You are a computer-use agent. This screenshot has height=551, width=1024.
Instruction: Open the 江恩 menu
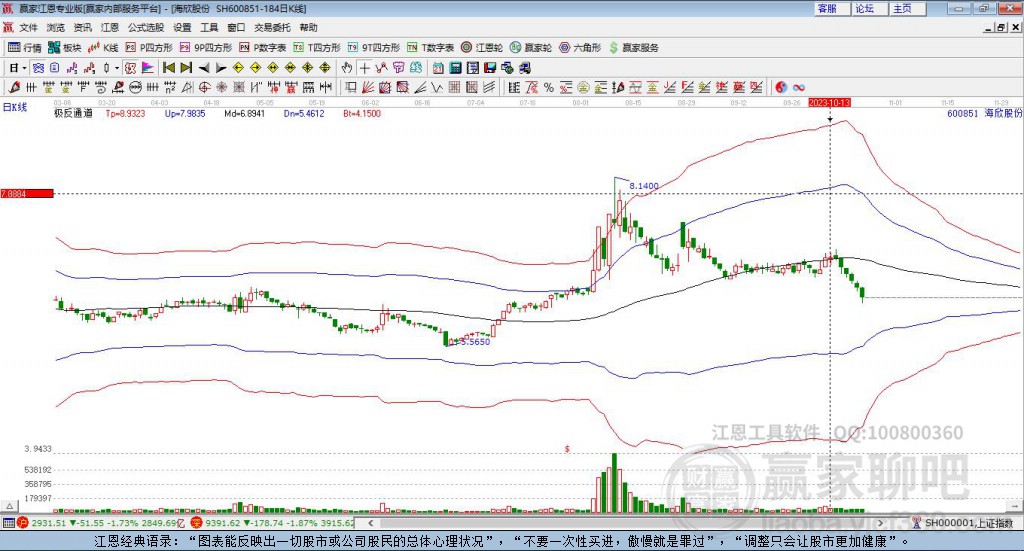point(110,27)
